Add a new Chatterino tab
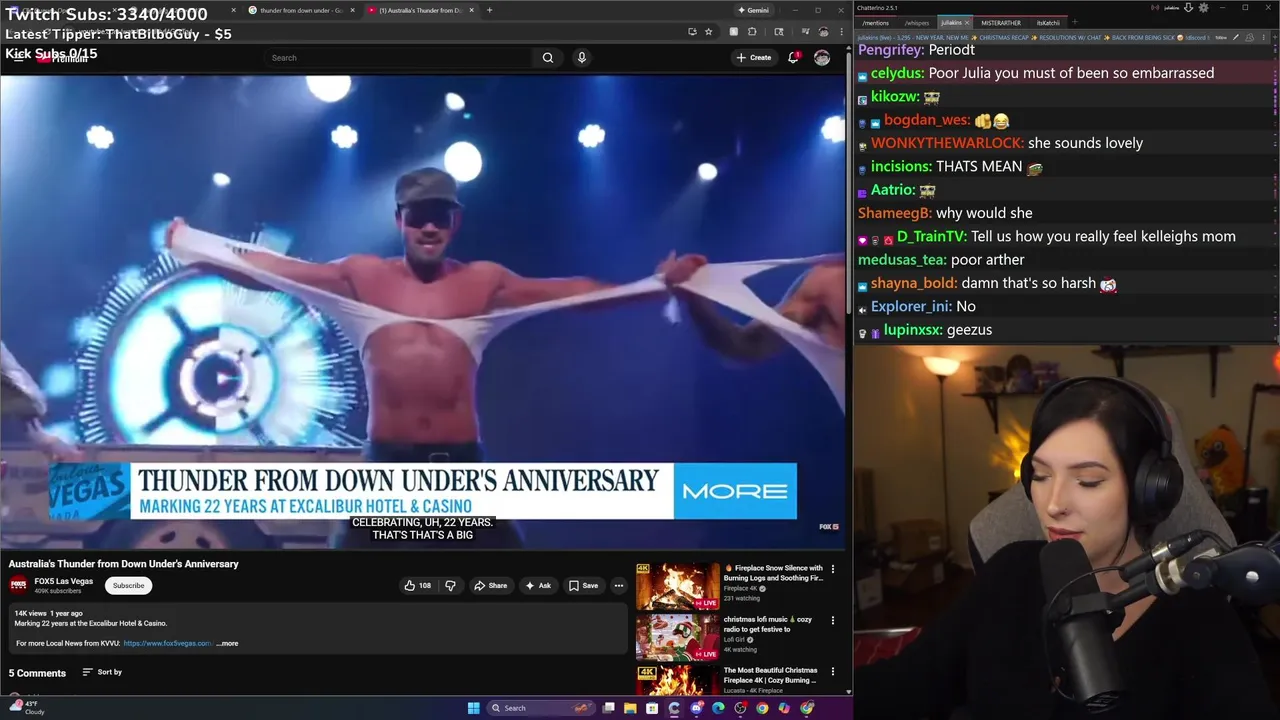 [1076, 22]
